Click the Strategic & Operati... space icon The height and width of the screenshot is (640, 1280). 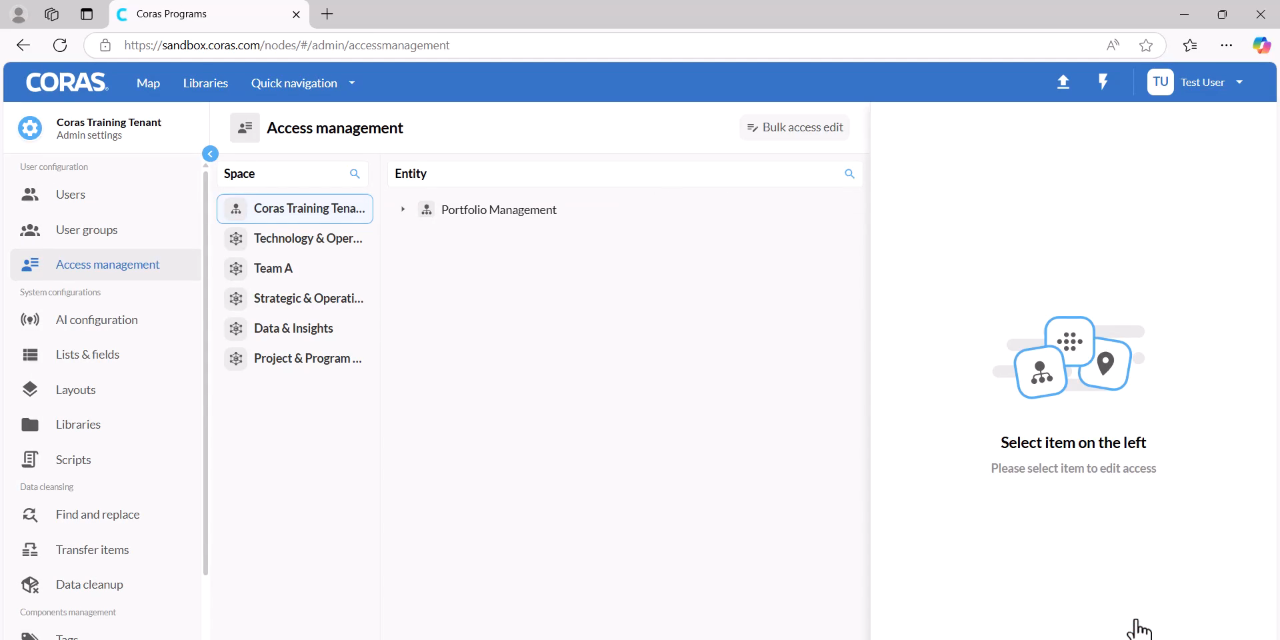(x=236, y=299)
